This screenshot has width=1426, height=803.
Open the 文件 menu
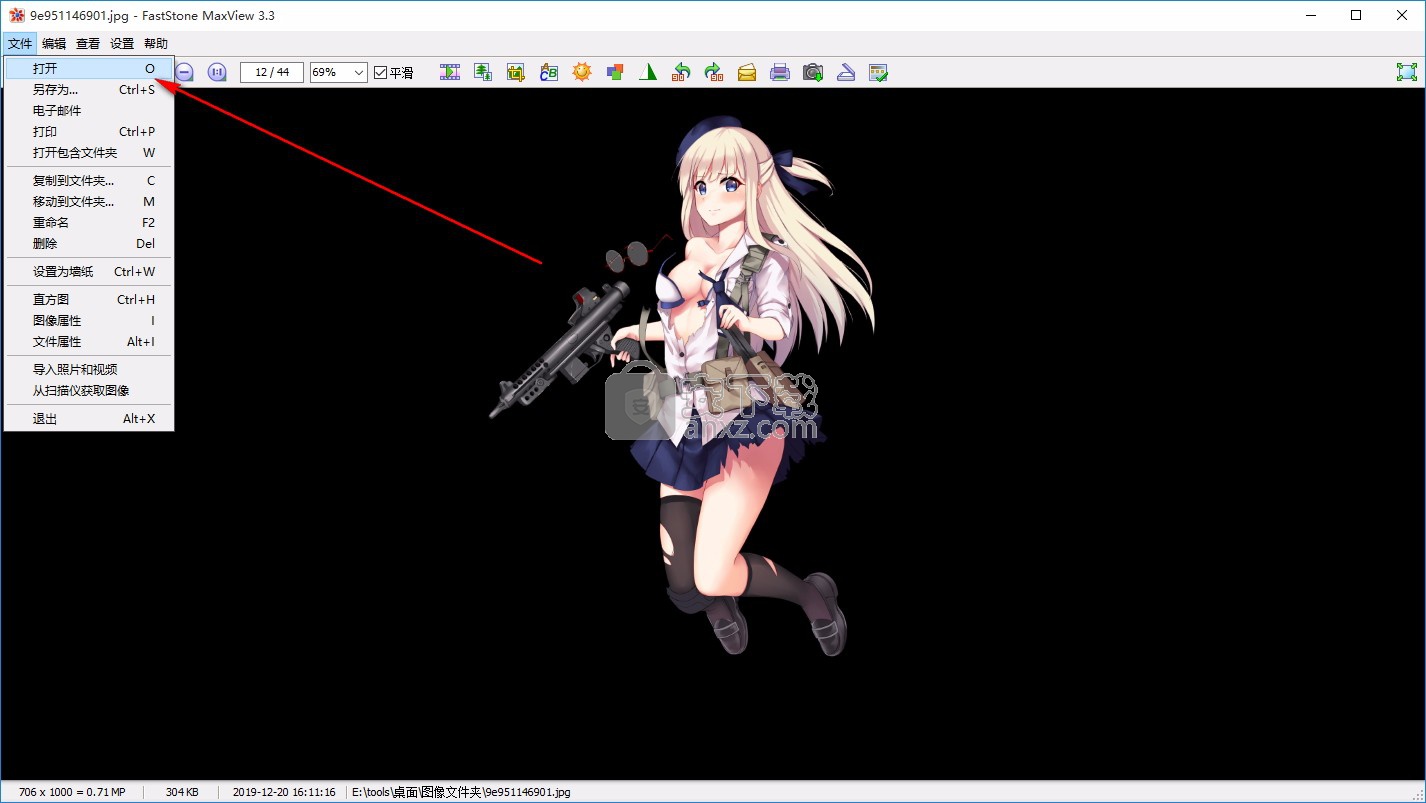coord(20,44)
